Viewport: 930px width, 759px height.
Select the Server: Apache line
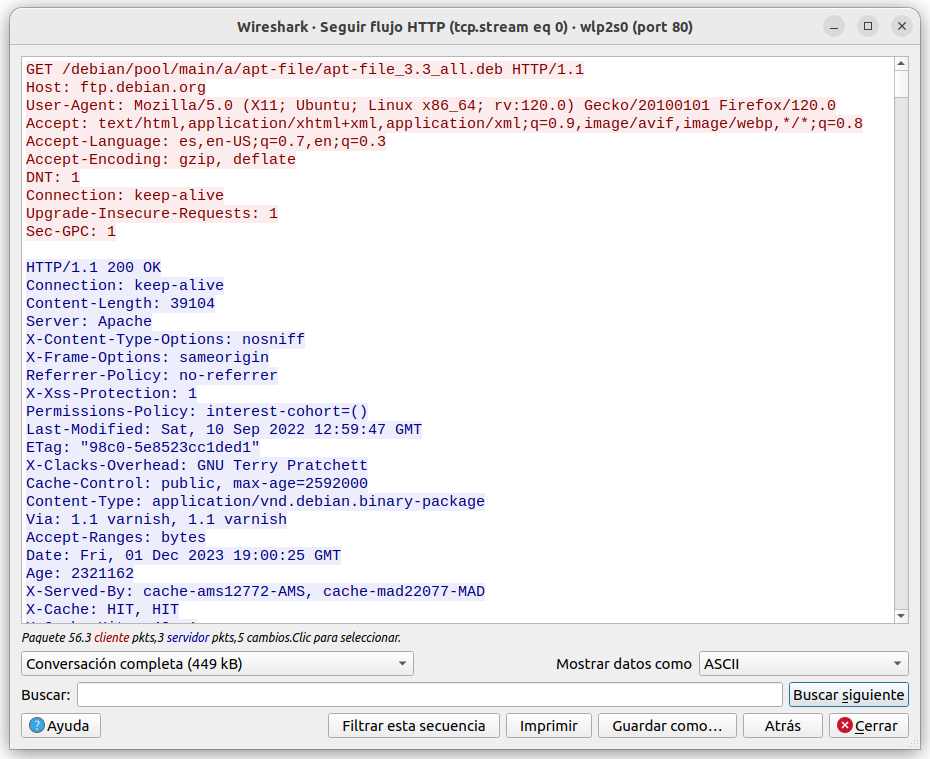click(89, 321)
